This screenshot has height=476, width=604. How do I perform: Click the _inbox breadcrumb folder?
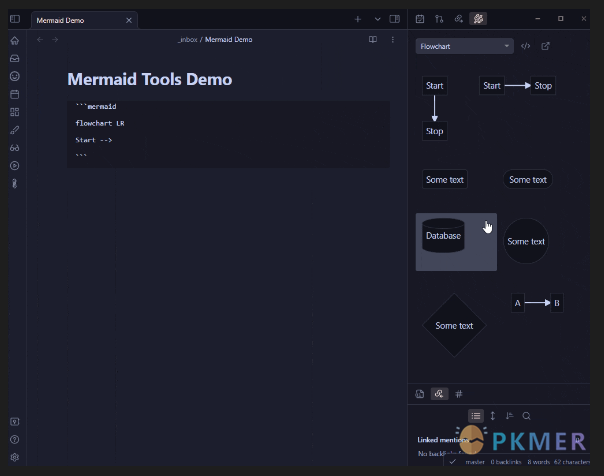(188, 40)
